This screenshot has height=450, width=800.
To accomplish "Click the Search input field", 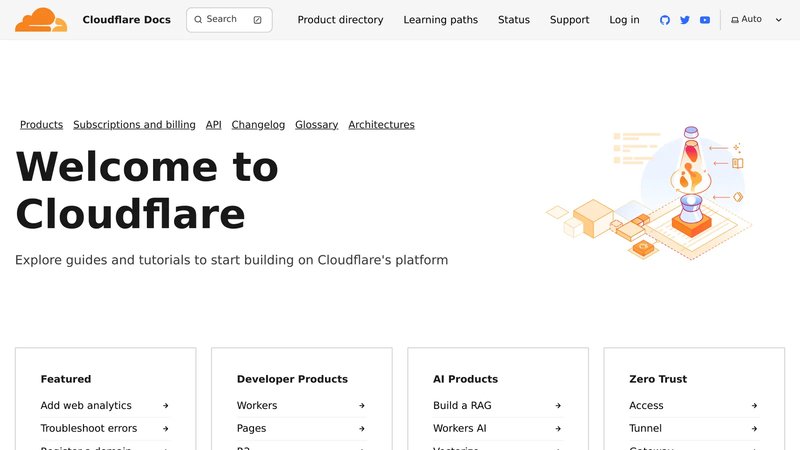I will (x=229, y=20).
